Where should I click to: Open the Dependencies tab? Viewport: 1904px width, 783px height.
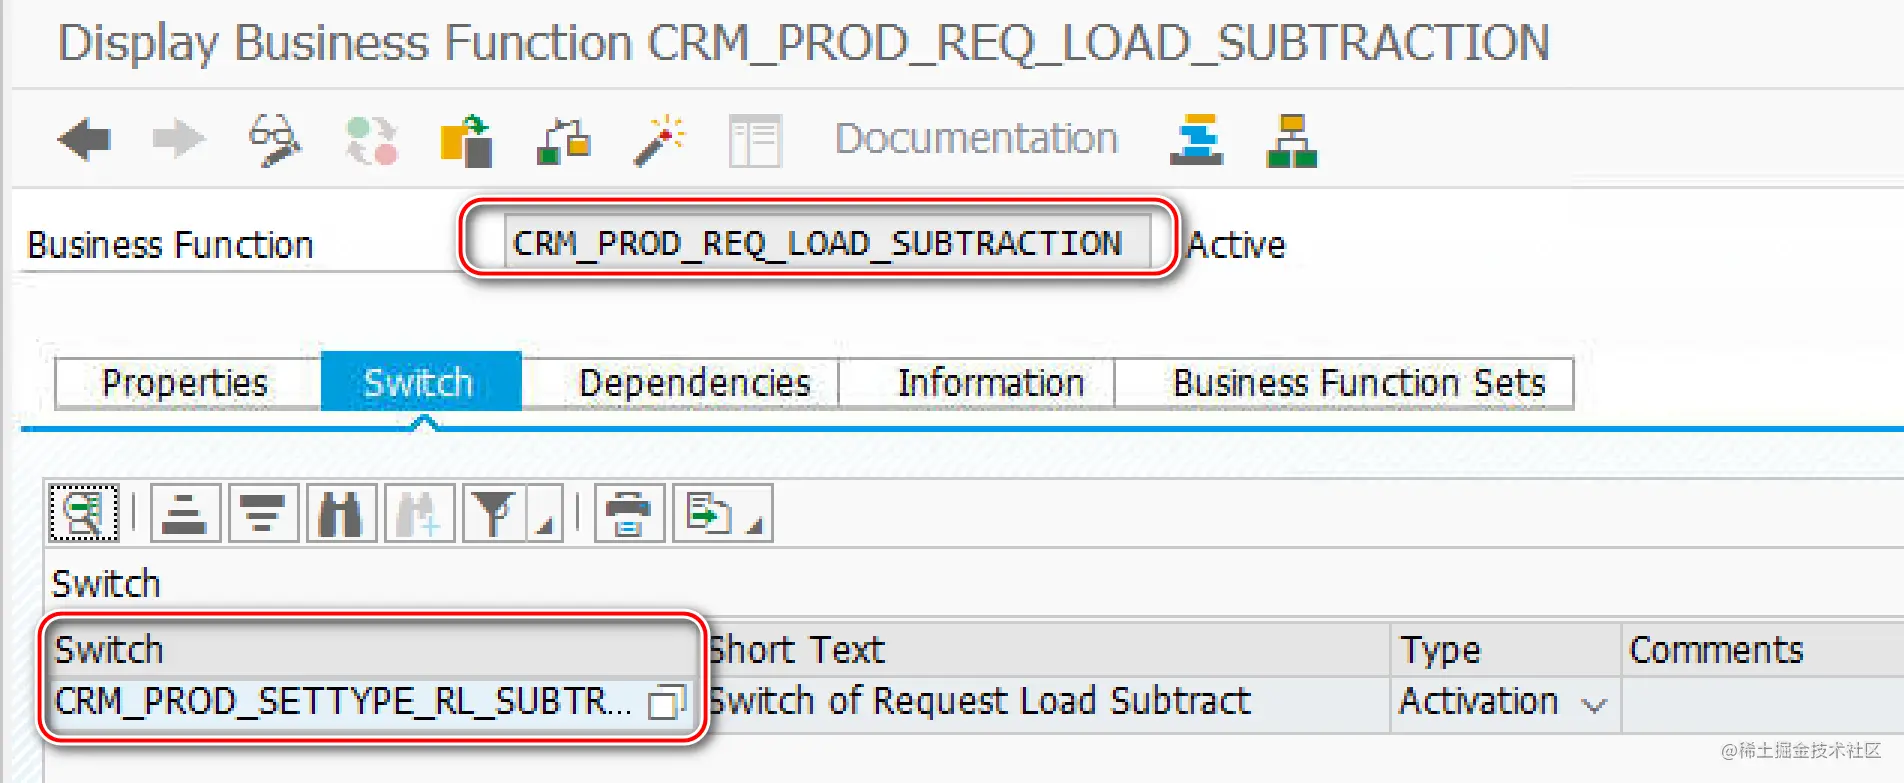694,383
